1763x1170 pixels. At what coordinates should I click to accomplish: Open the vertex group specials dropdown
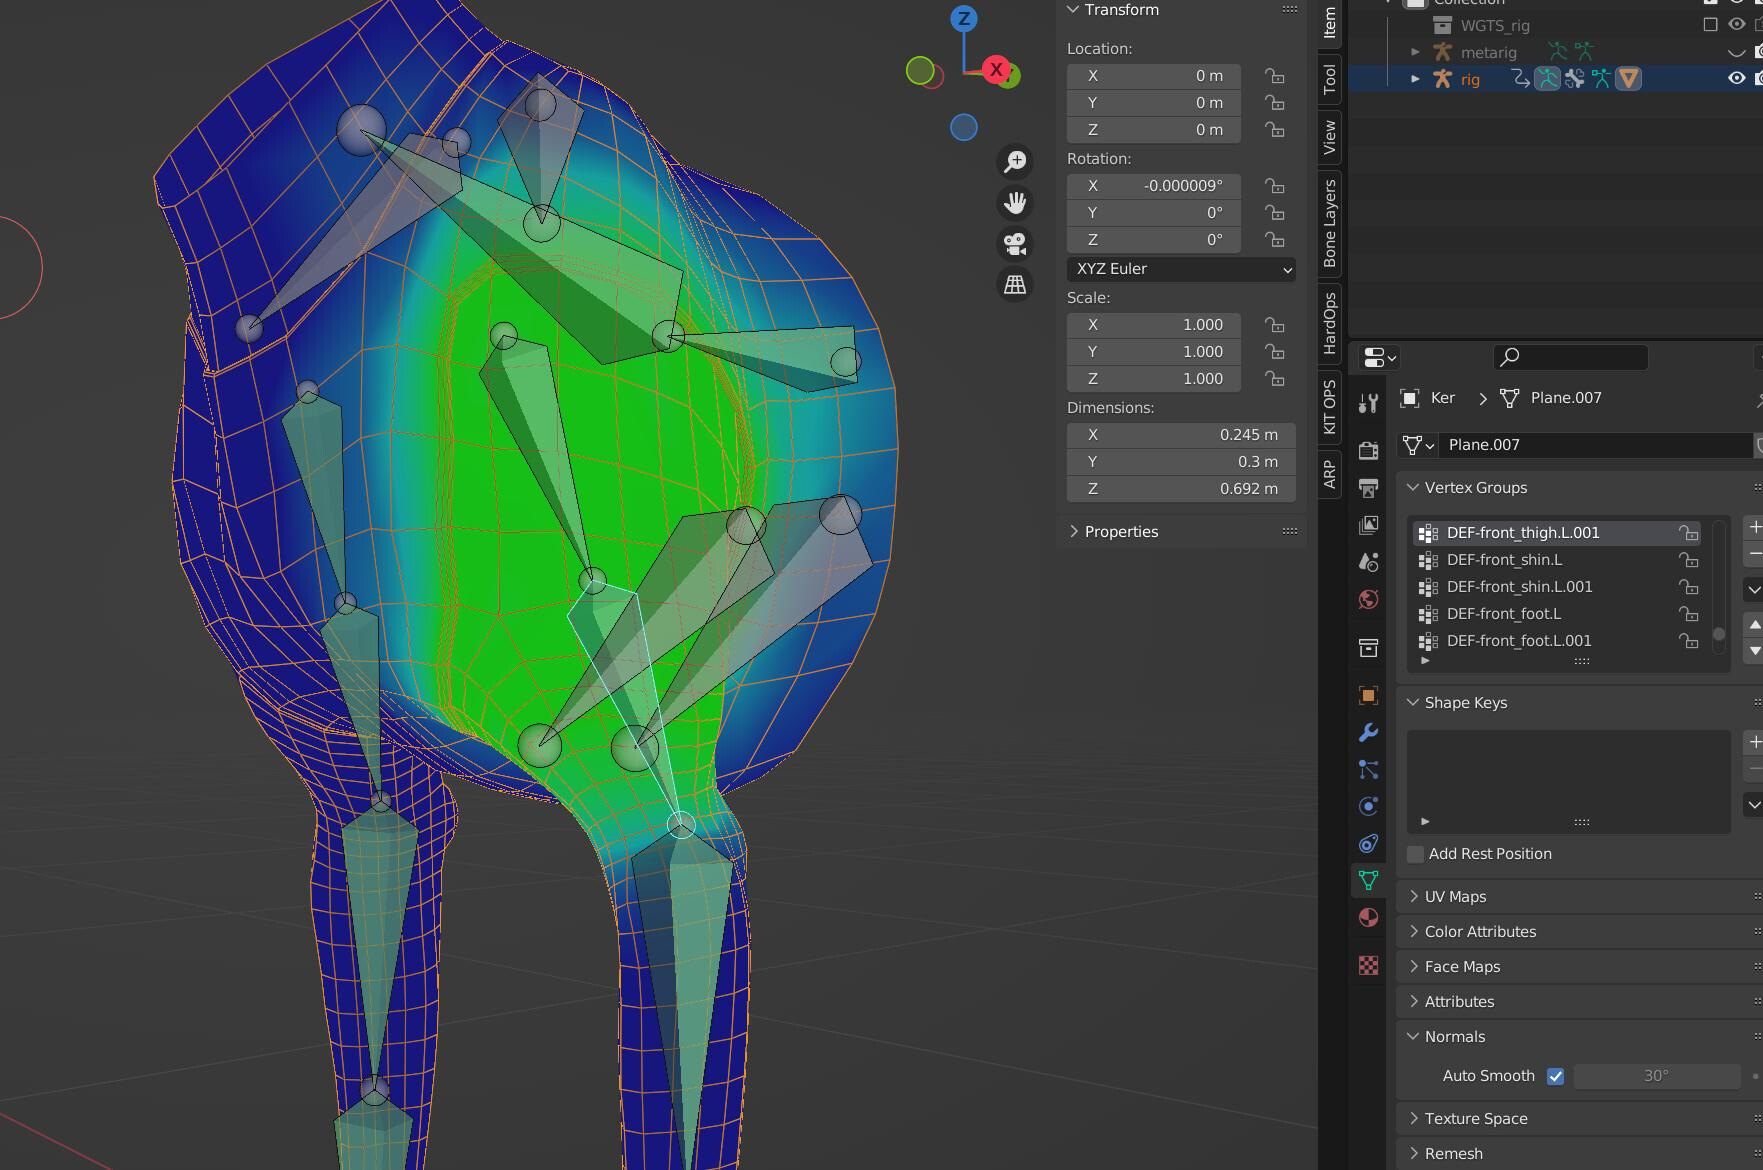(1754, 589)
